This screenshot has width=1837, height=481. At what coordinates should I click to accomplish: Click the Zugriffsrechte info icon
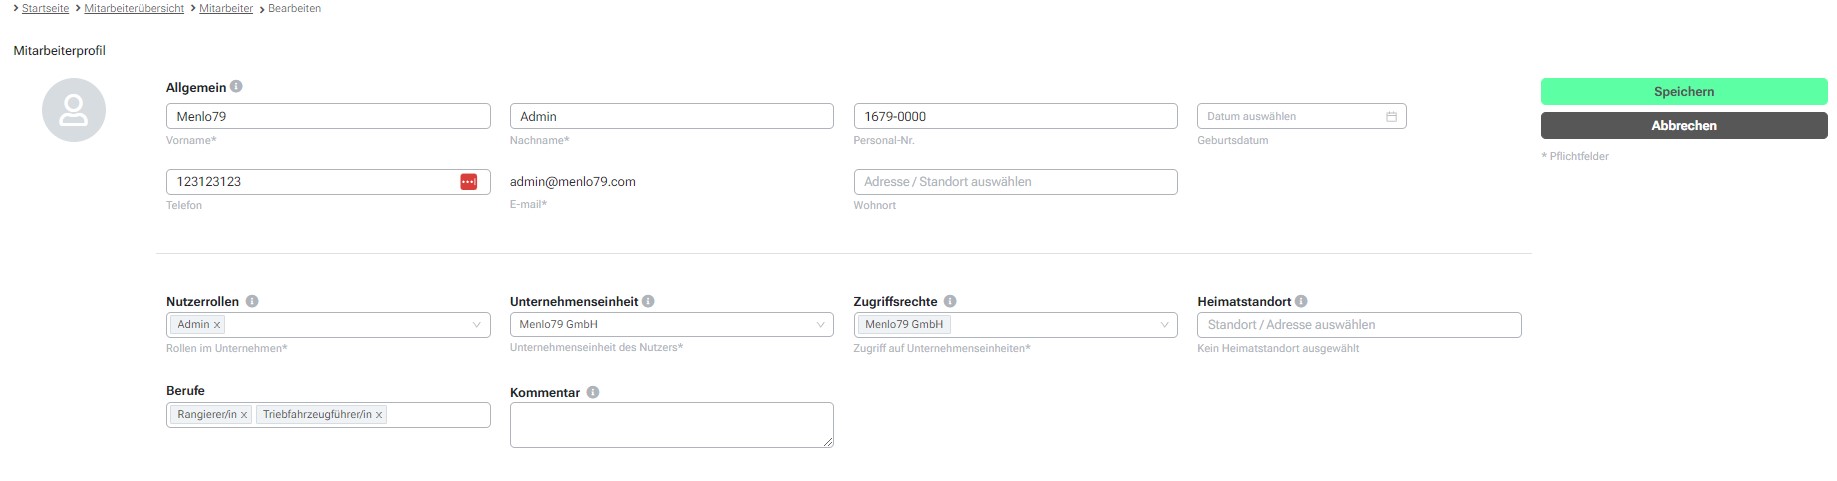click(x=950, y=301)
